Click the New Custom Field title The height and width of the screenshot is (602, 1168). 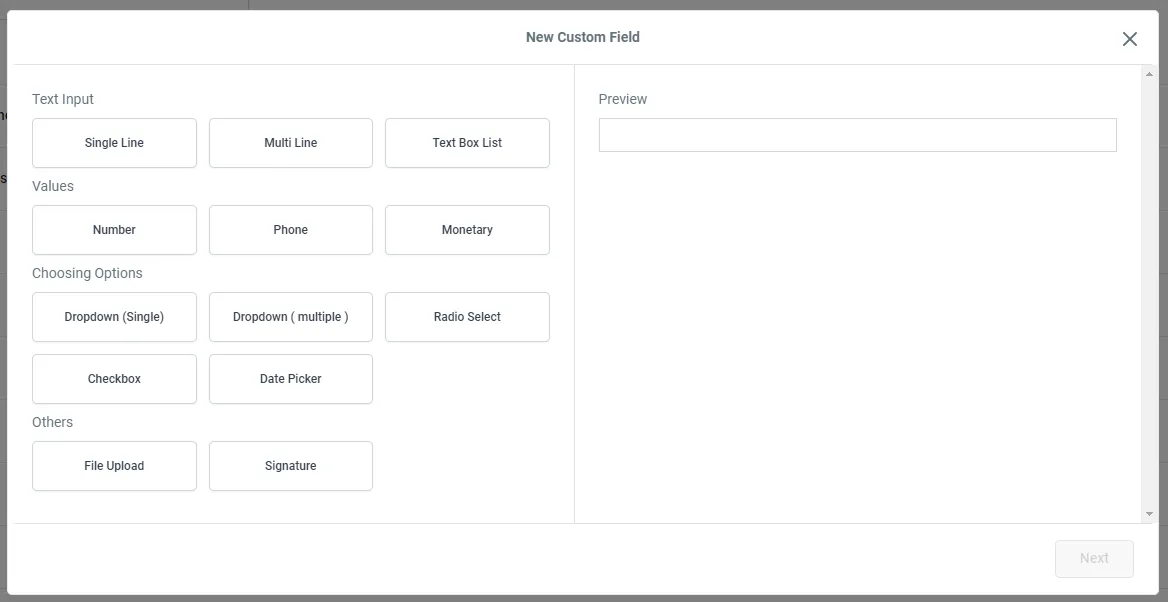583,37
